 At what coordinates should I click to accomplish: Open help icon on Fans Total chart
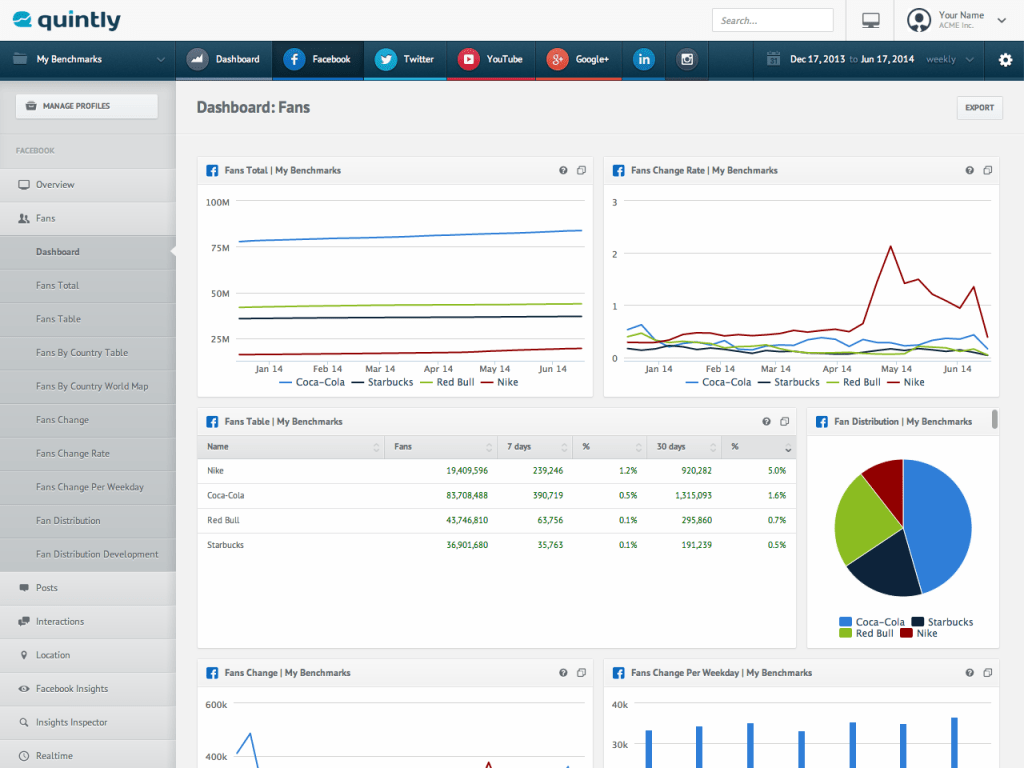click(564, 171)
